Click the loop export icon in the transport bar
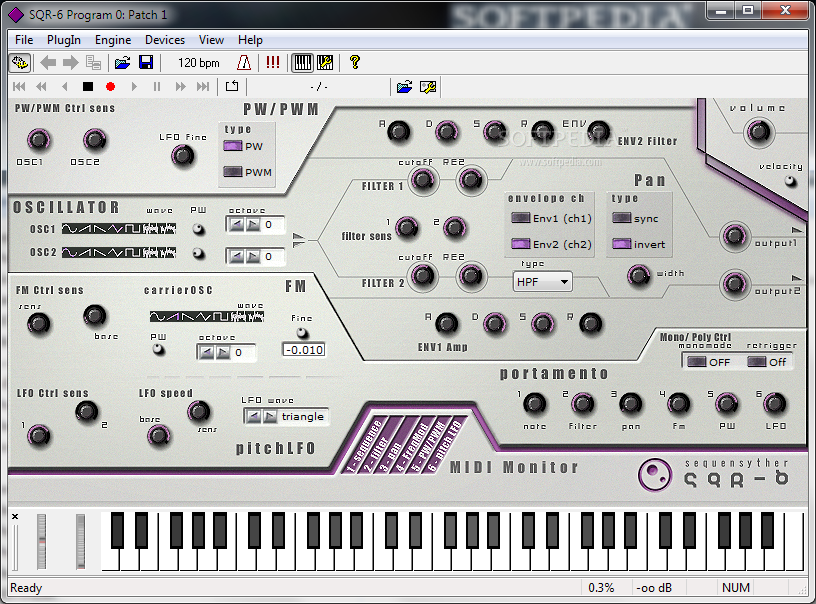816x604 pixels. tap(232, 86)
